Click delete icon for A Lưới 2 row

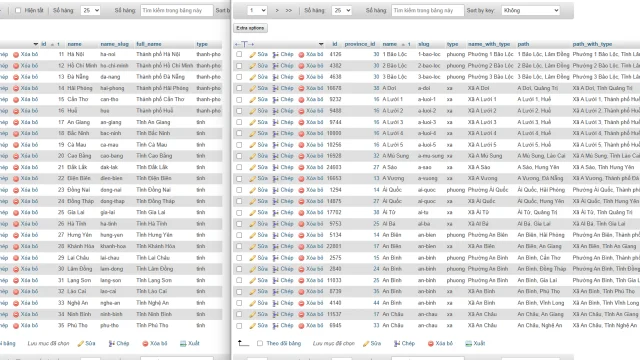coord(301,111)
